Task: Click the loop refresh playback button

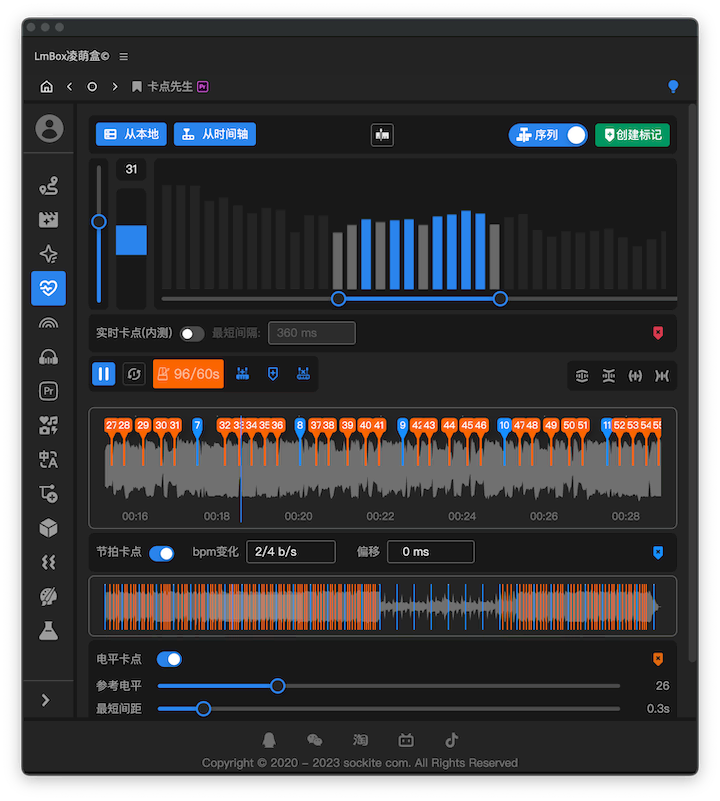Action: coord(134,374)
